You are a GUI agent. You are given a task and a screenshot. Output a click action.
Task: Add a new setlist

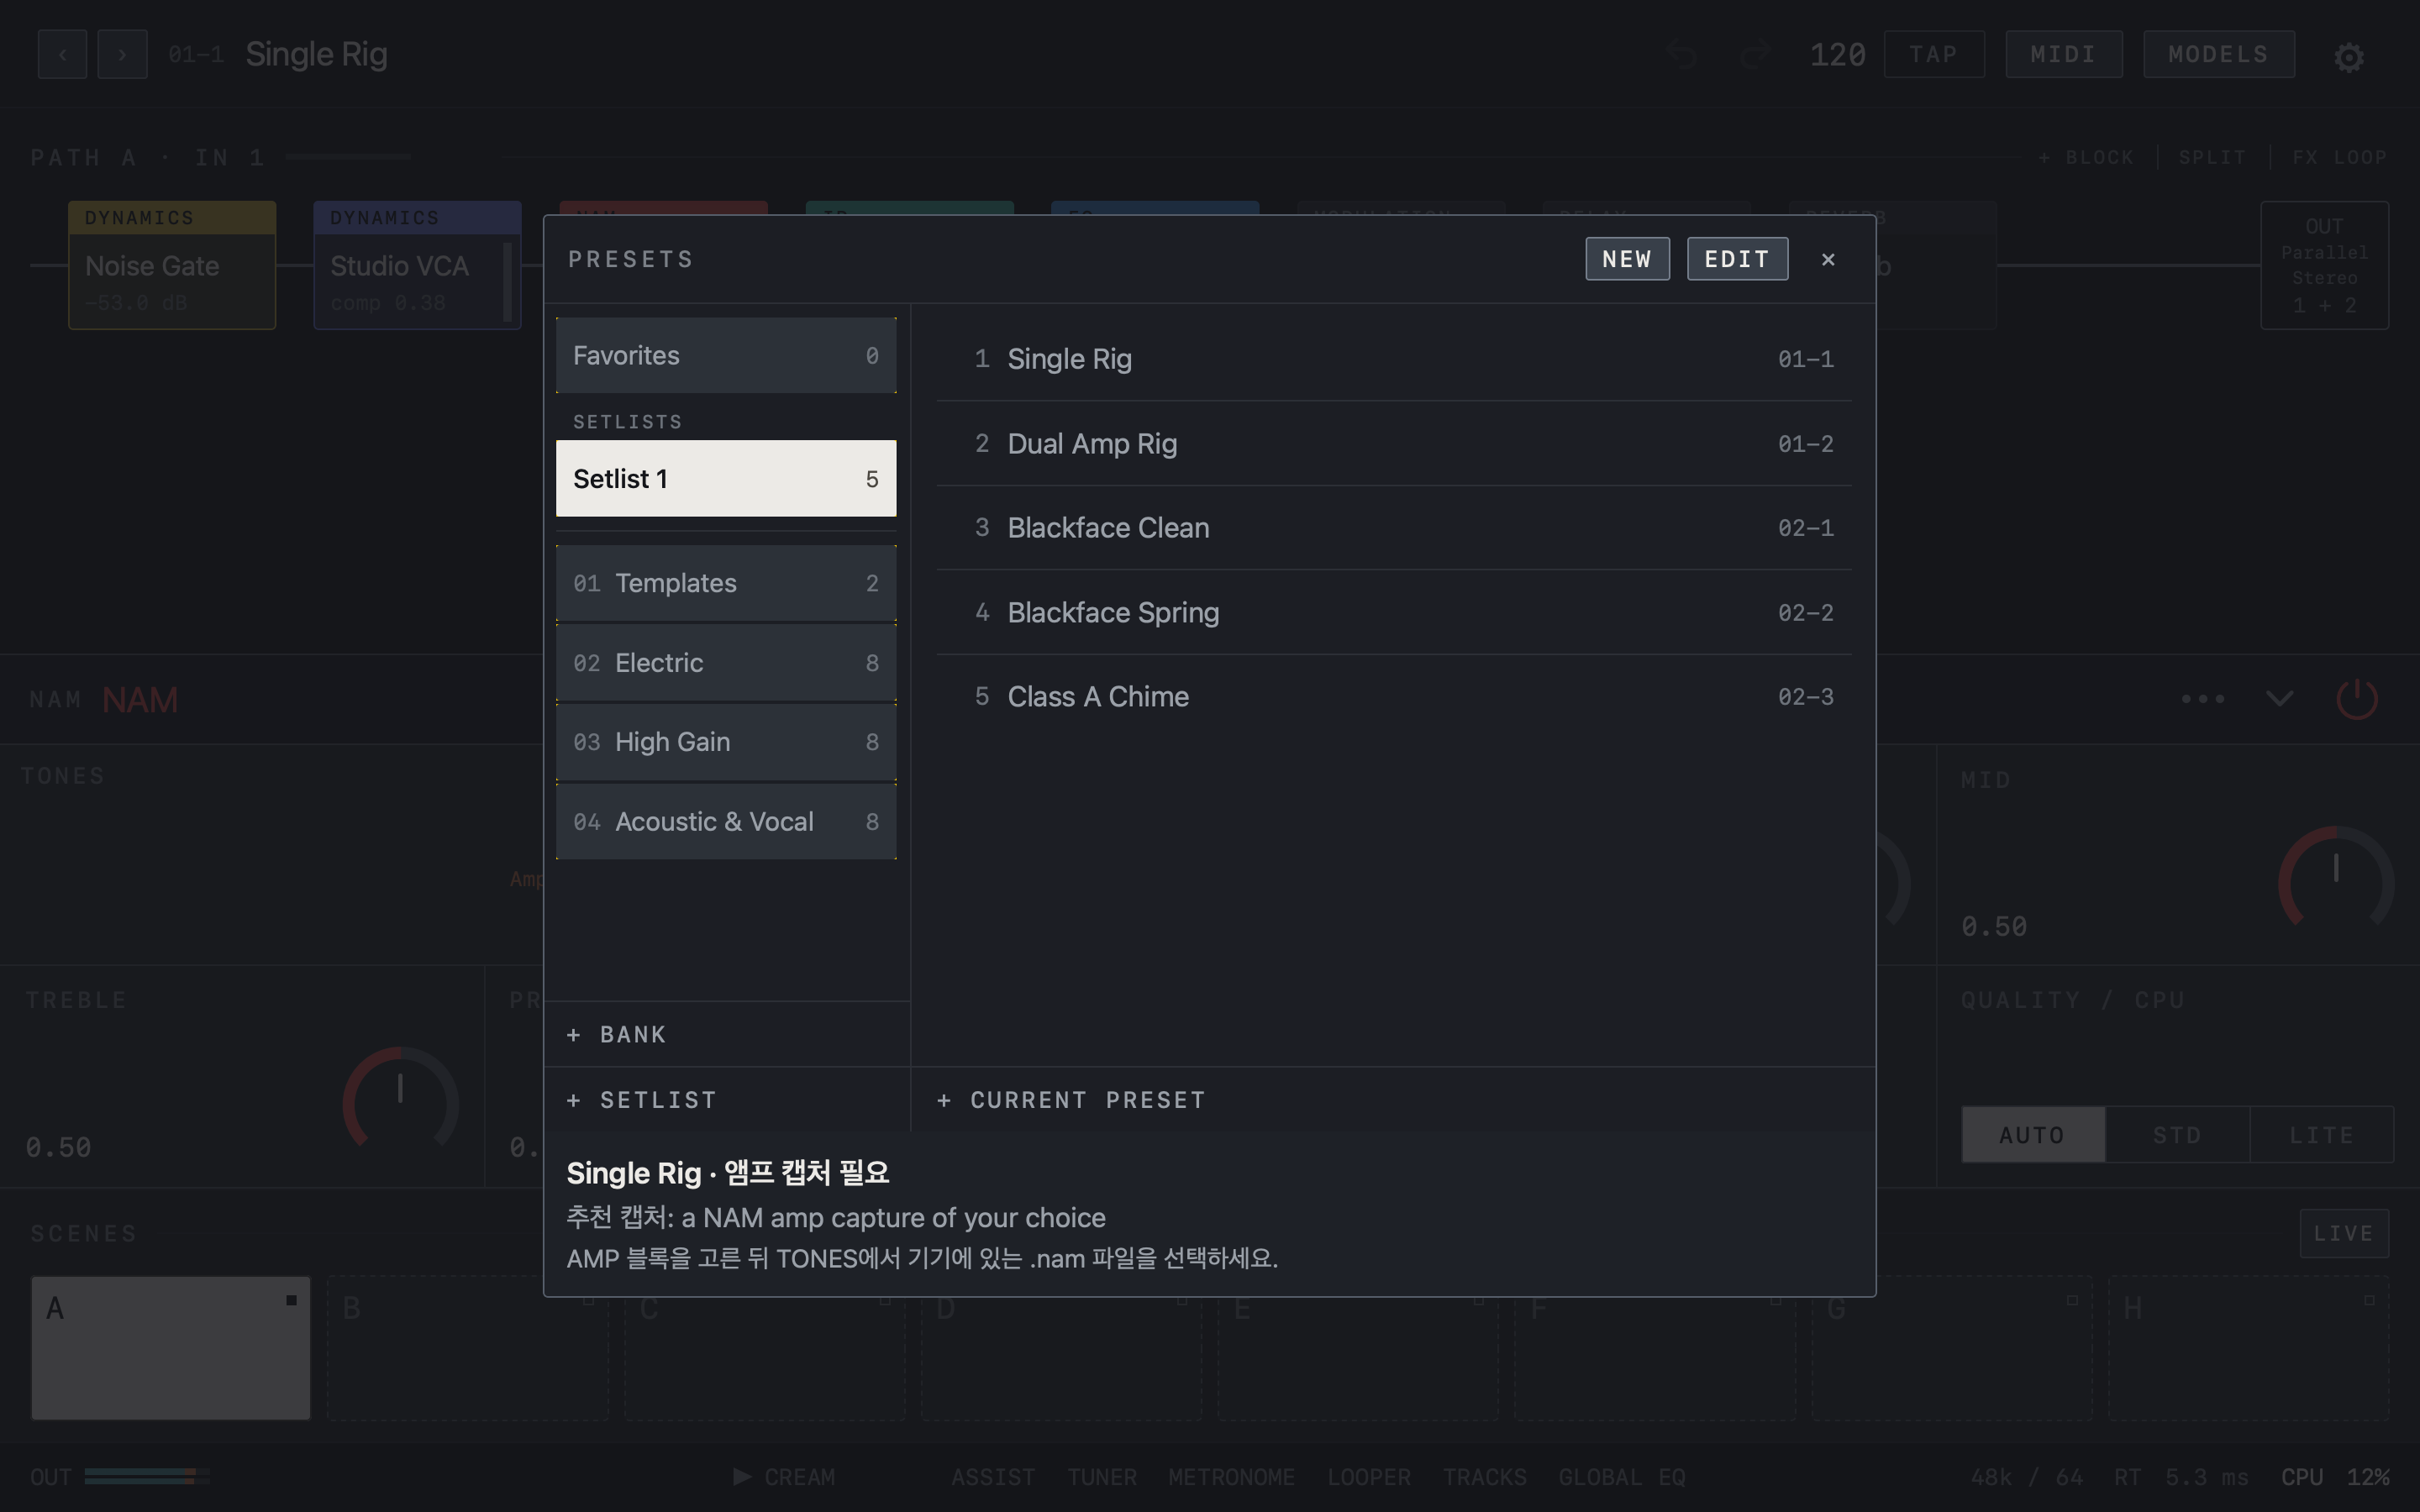pyautogui.click(x=726, y=1100)
